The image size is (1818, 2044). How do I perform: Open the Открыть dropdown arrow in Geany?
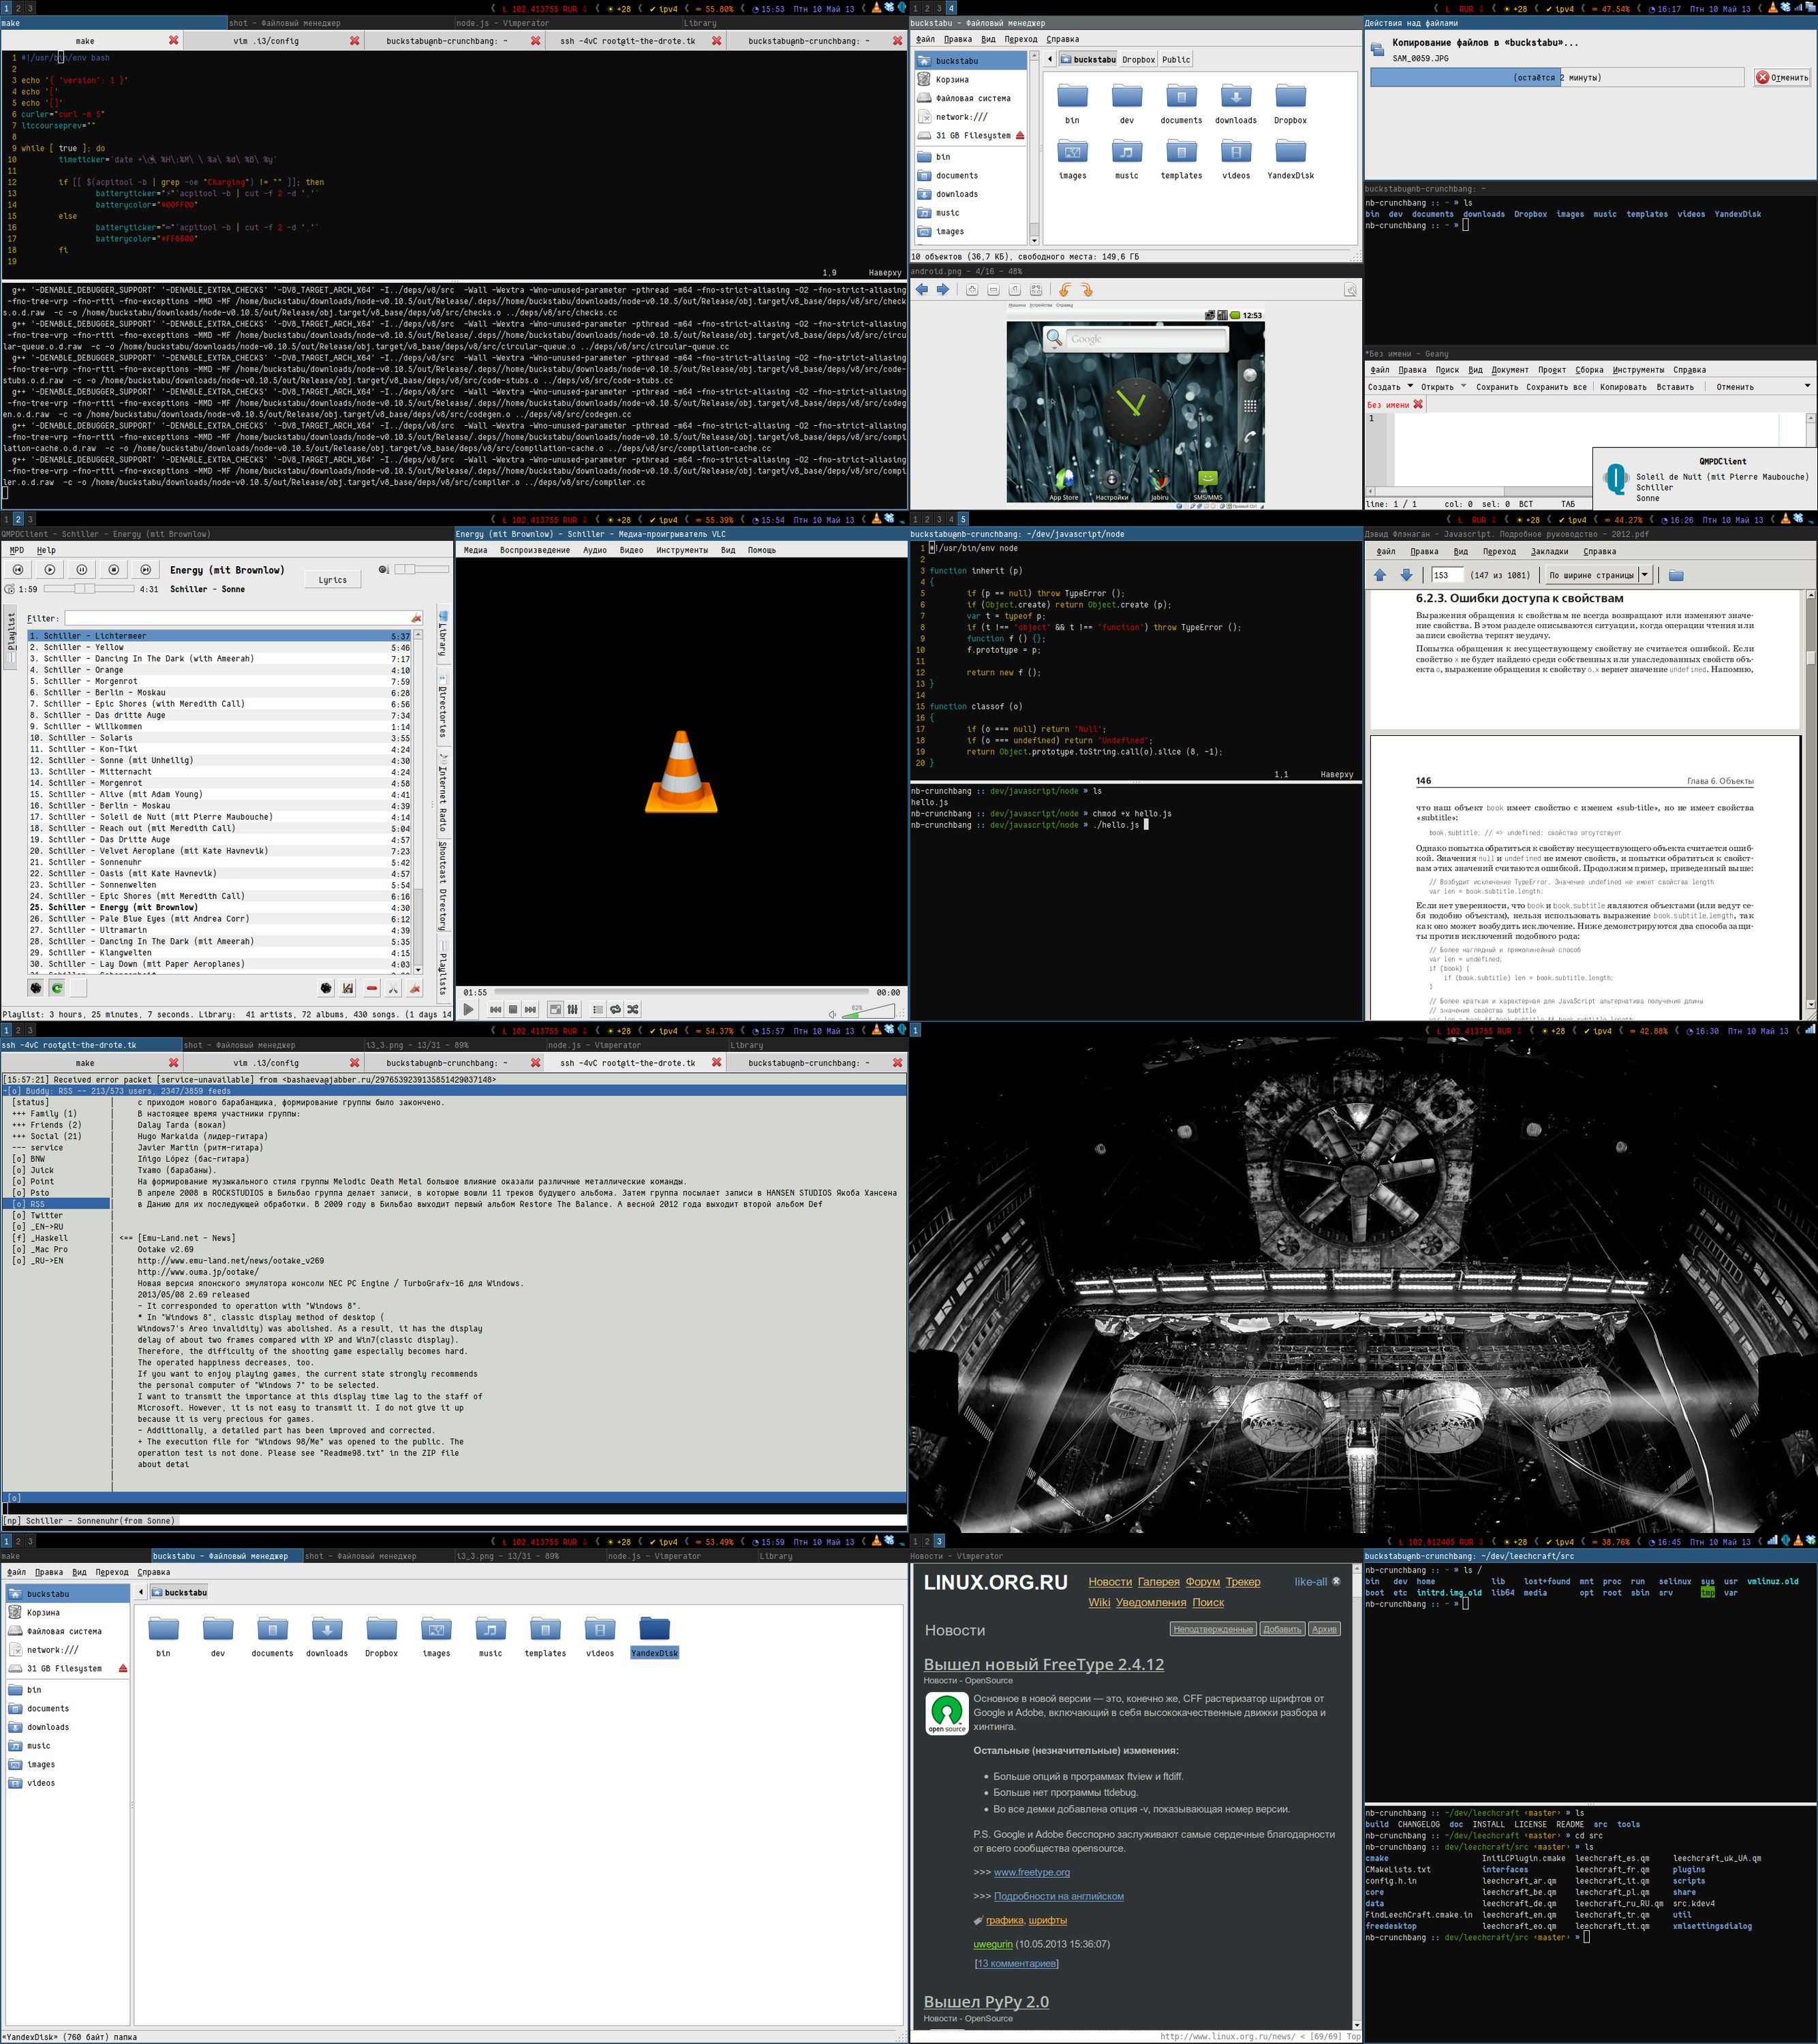pos(1463,386)
